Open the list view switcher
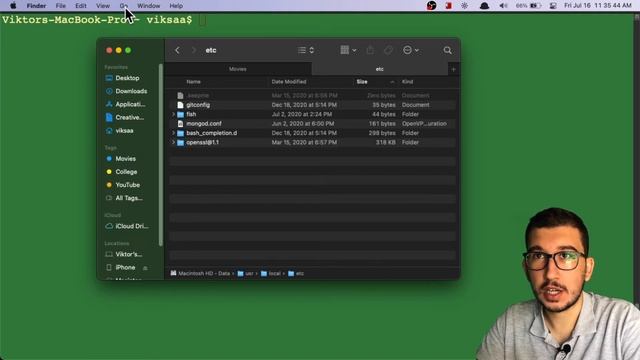The image size is (640, 360). tap(306, 50)
